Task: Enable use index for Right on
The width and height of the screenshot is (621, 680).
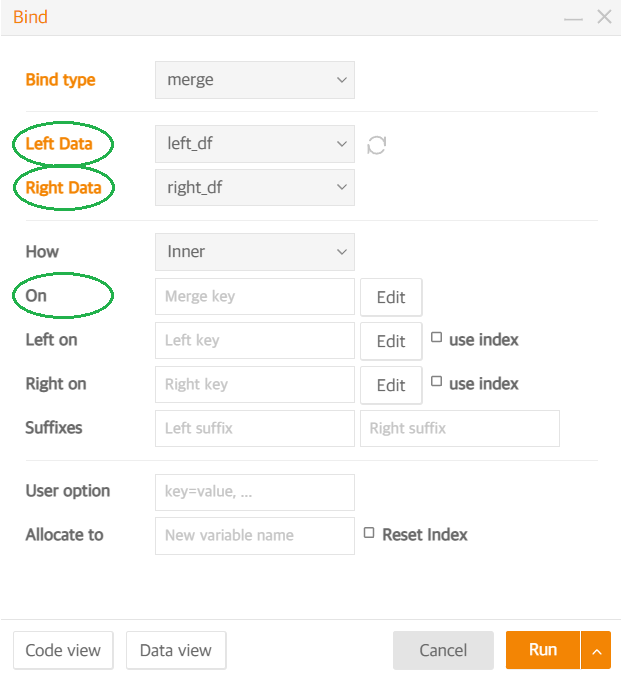Action: (436, 381)
